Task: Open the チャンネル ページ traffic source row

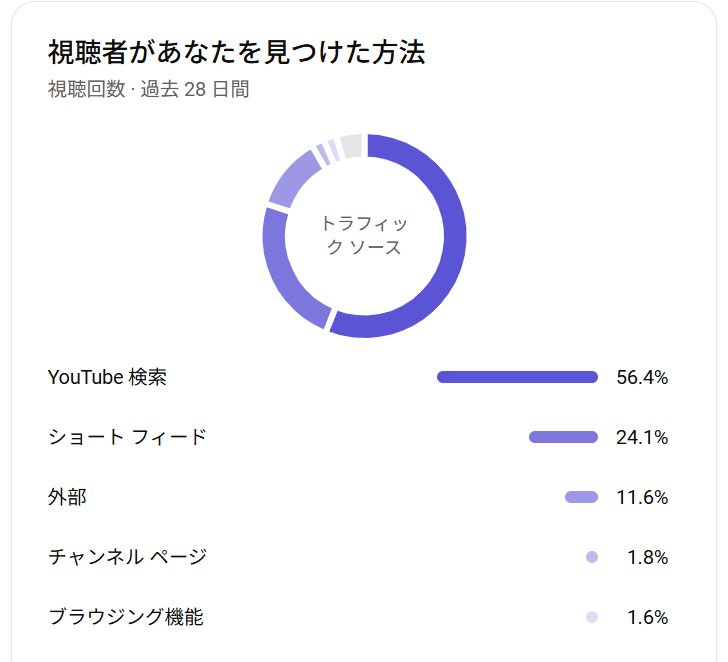Action: point(358,557)
